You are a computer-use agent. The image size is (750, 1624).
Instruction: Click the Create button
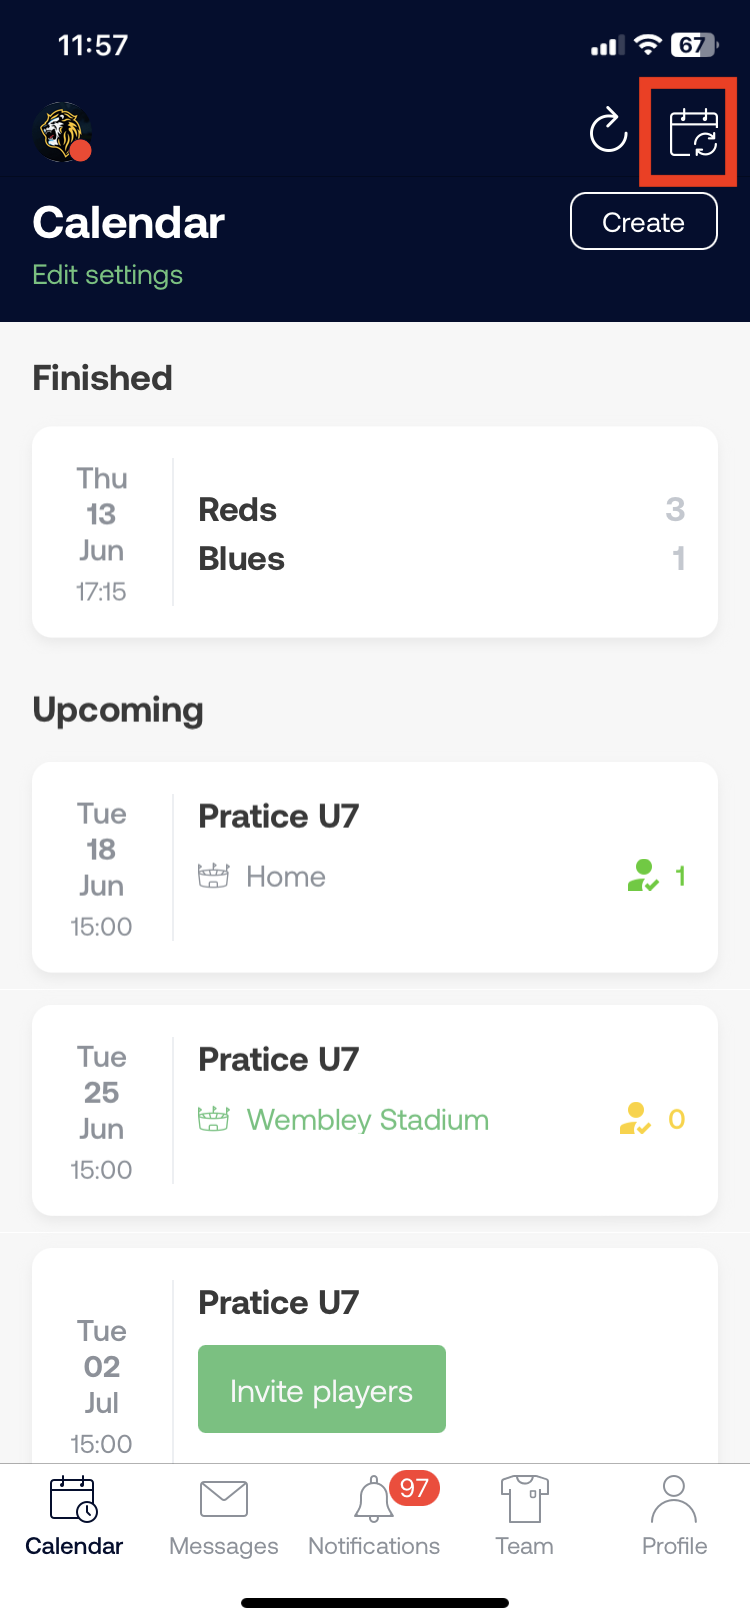(644, 221)
